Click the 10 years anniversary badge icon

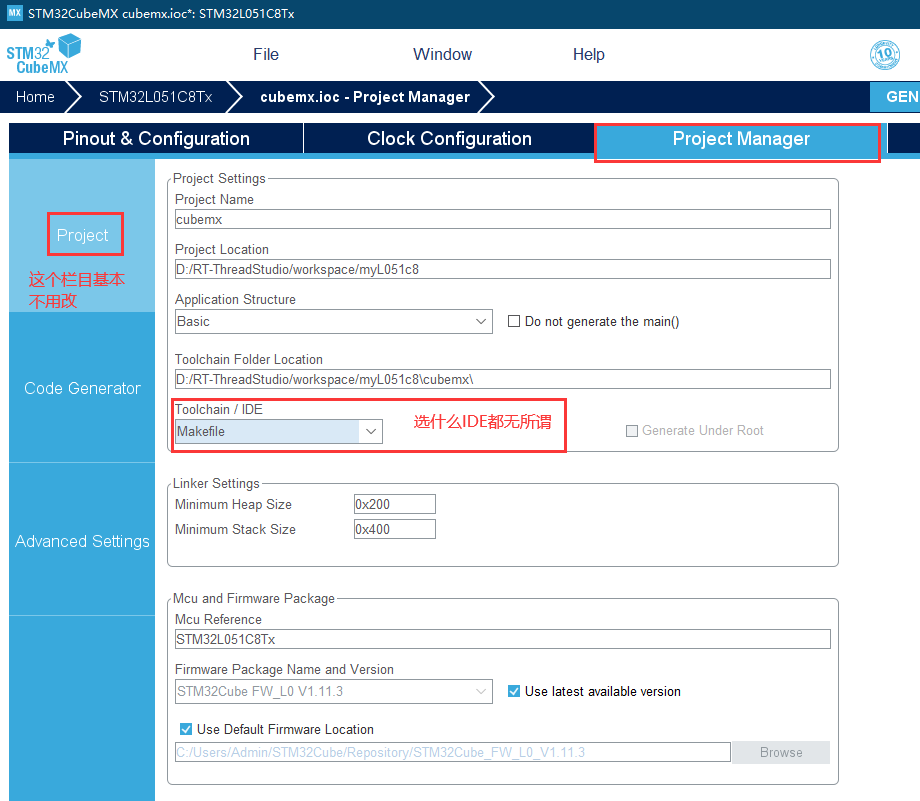pyautogui.click(x=885, y=55)
